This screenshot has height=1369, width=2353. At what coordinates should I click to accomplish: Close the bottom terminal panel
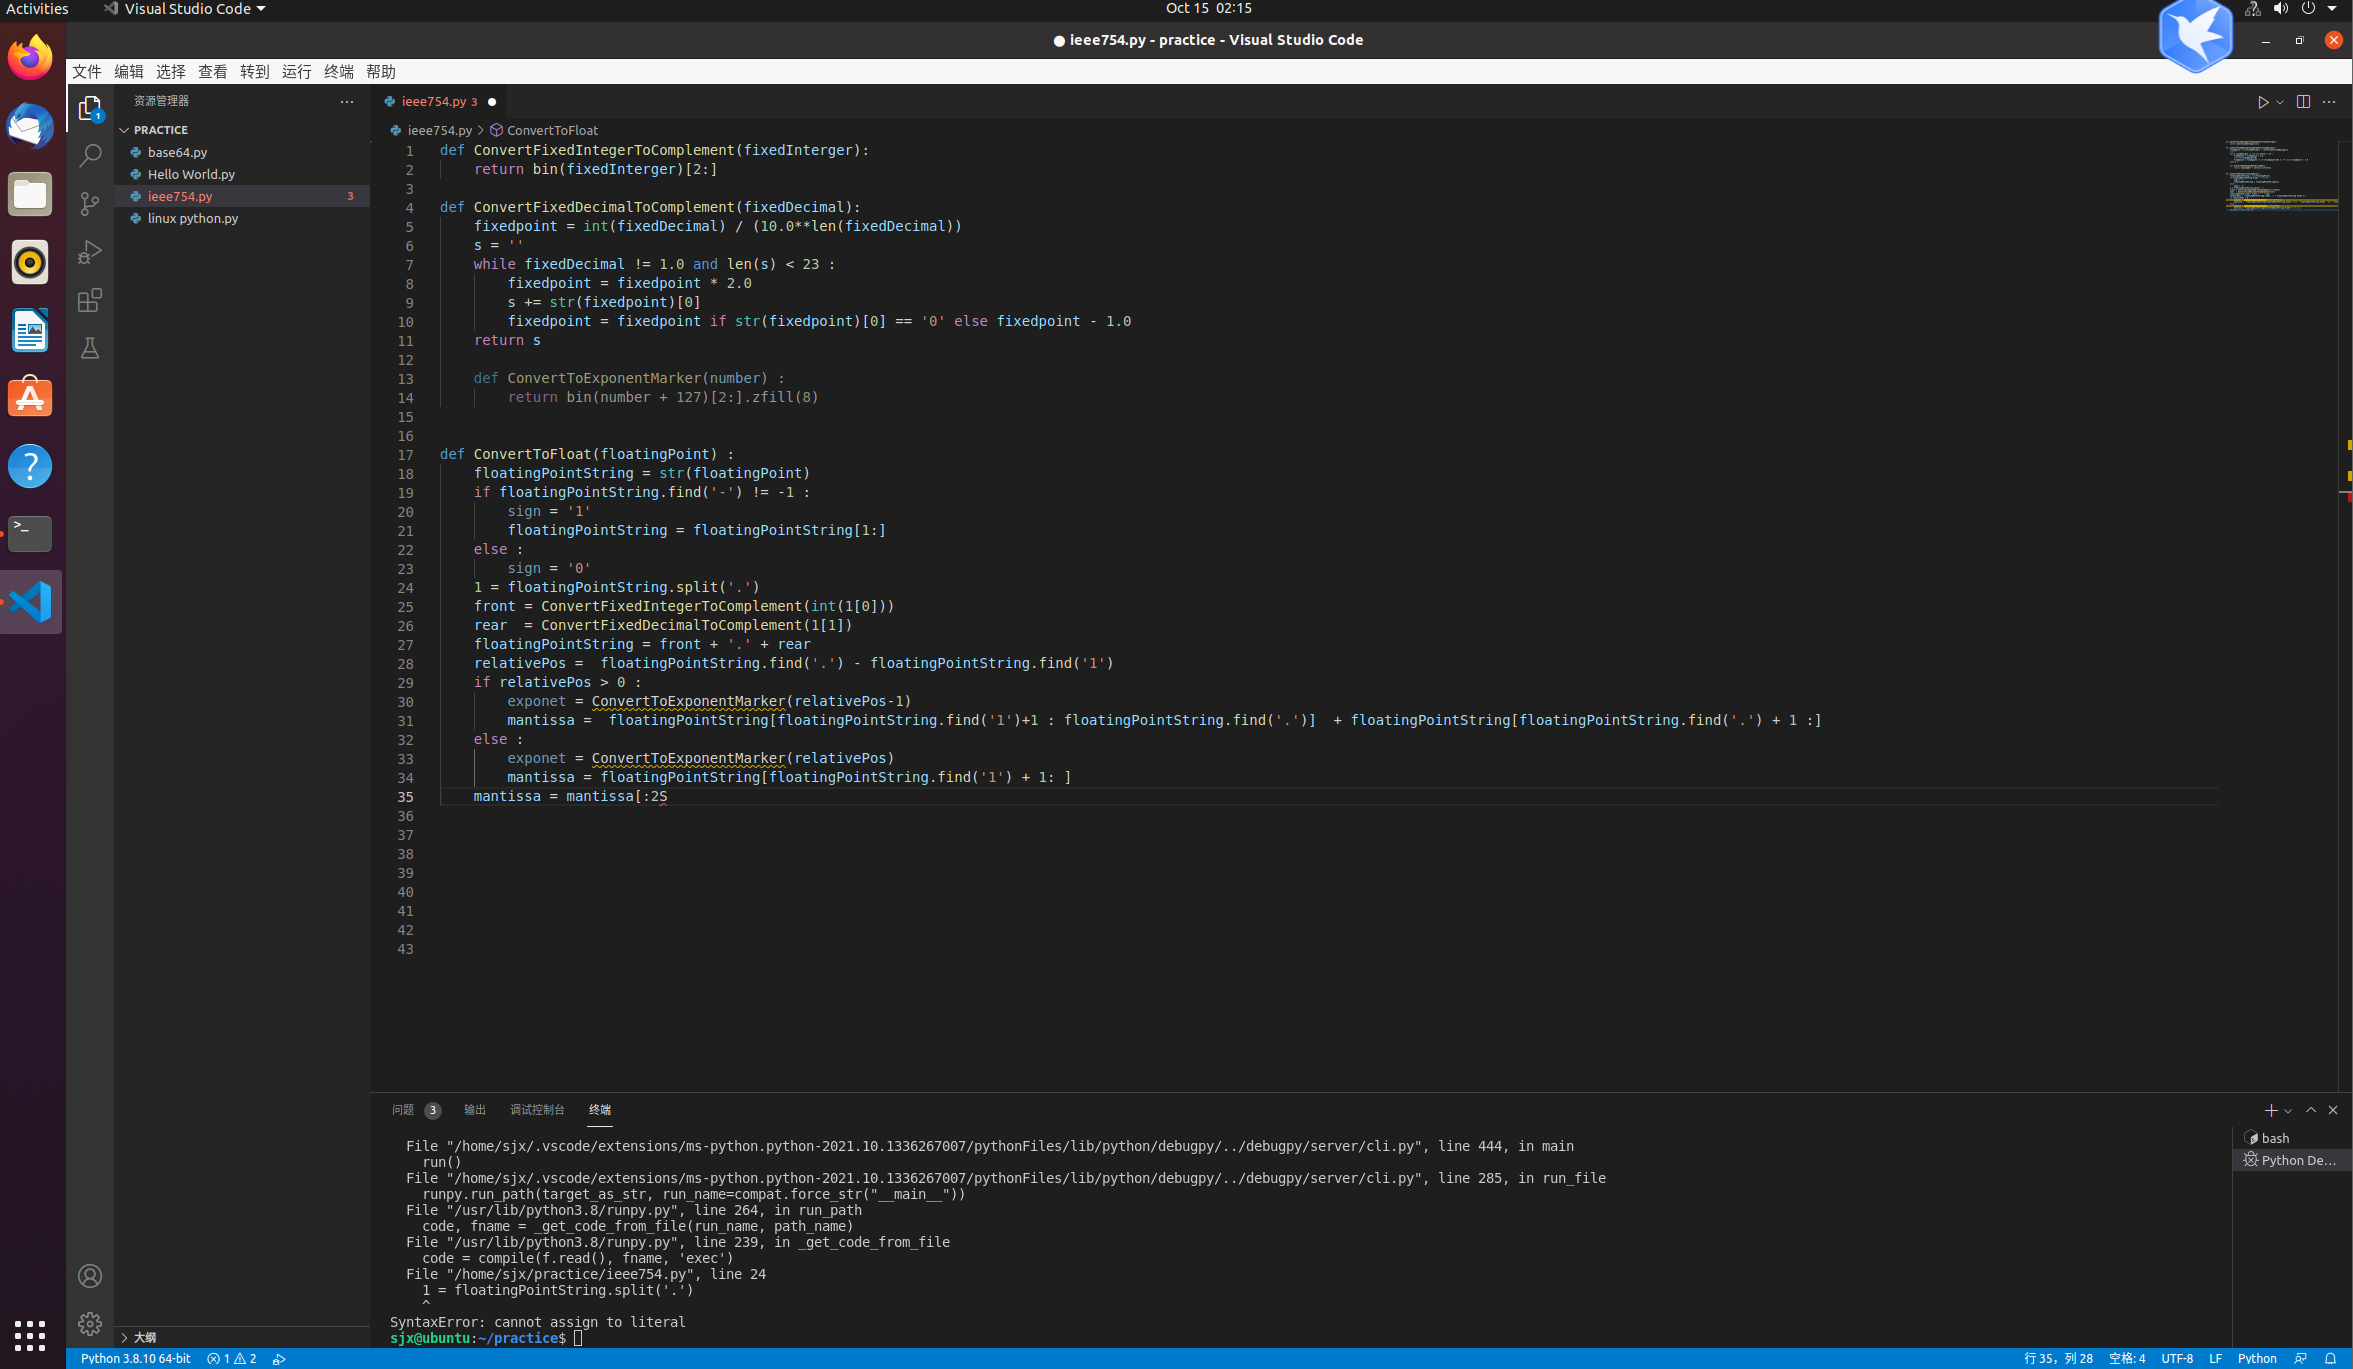coord(2333,1110)
